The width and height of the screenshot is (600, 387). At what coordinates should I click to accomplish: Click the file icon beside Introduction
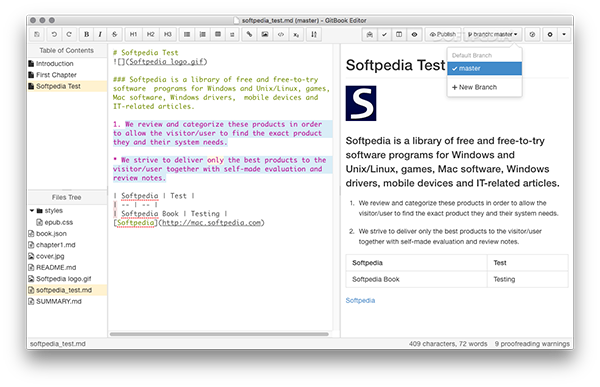(31, 64)
